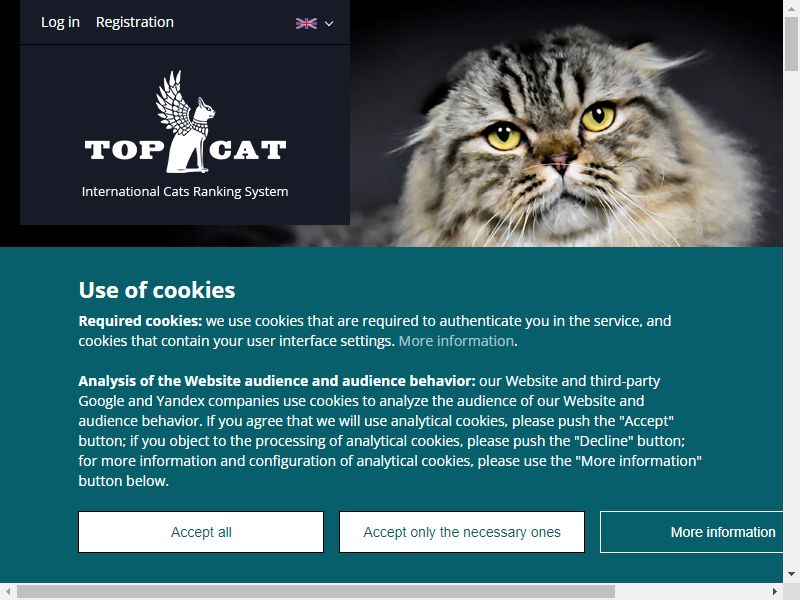Viewport: 800px width, 600px height.
Task: Click the horizontal scrollbar right arrow
Action: [774, 591]
